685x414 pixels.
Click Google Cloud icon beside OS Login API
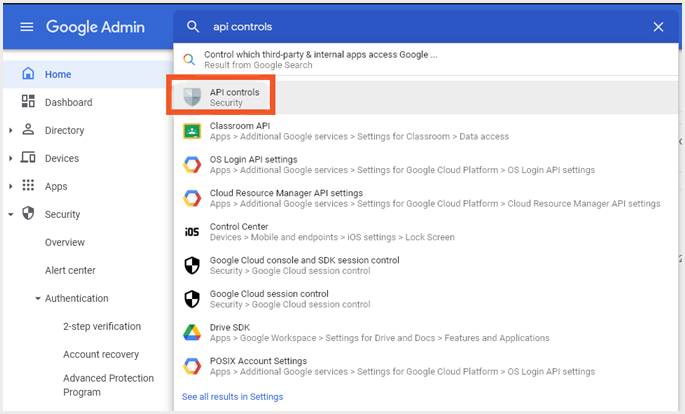coord(192,165)
